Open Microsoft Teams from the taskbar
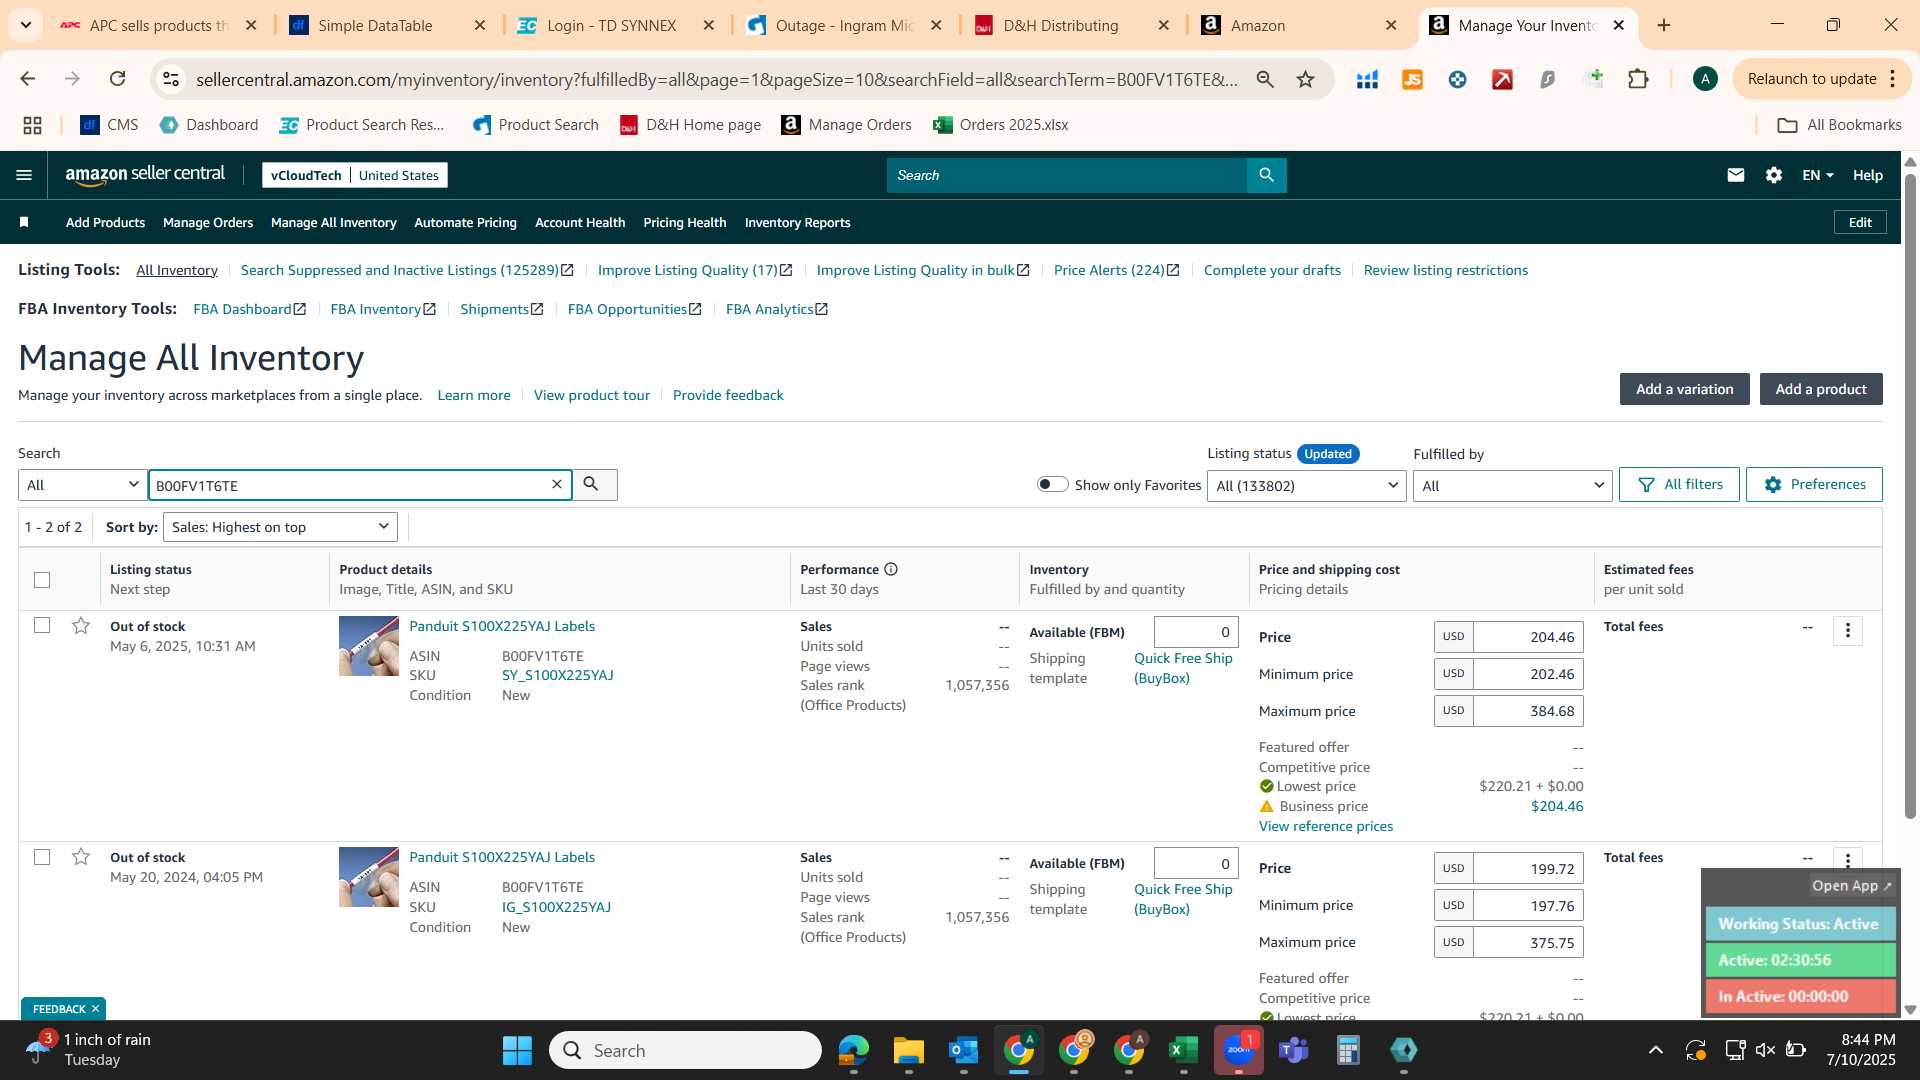The image size is (1920, 1080). coord(1294,1050)
